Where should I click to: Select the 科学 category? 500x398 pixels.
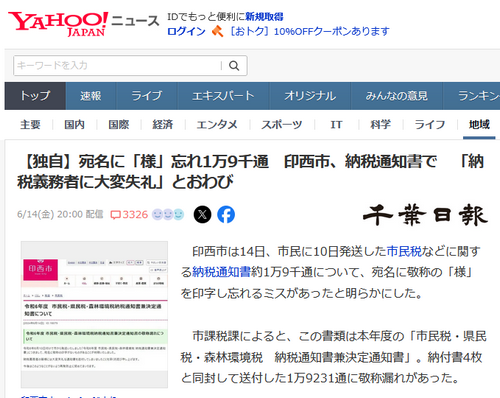[380, 125]
